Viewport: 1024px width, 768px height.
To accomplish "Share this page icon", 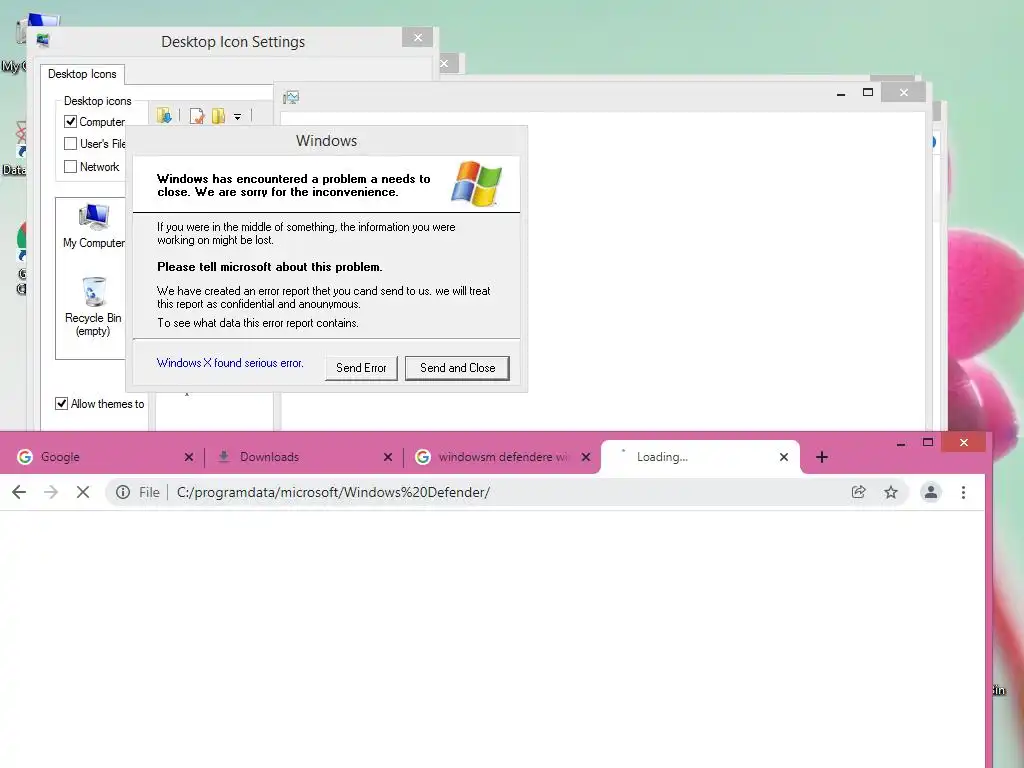I will click(858, 492).
